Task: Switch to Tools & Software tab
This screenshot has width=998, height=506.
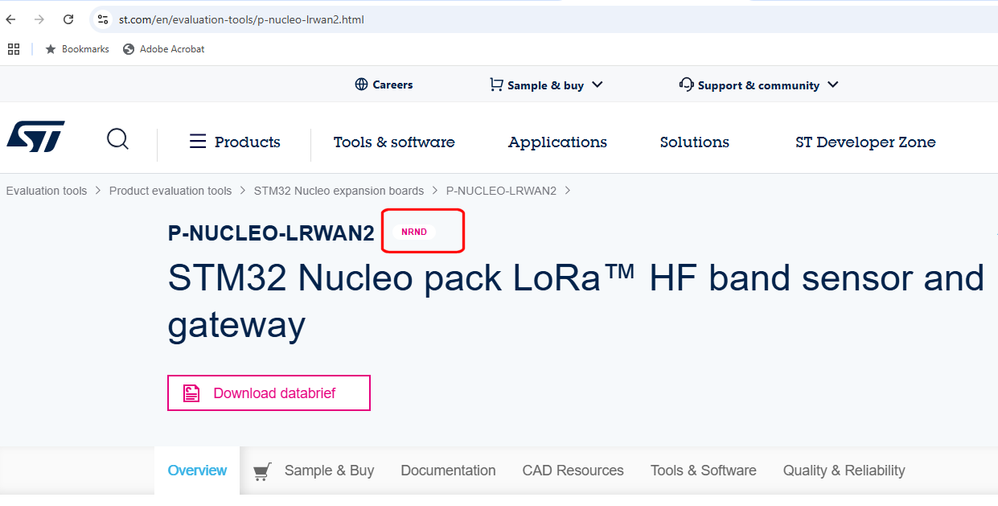Action: click(703, 471)
